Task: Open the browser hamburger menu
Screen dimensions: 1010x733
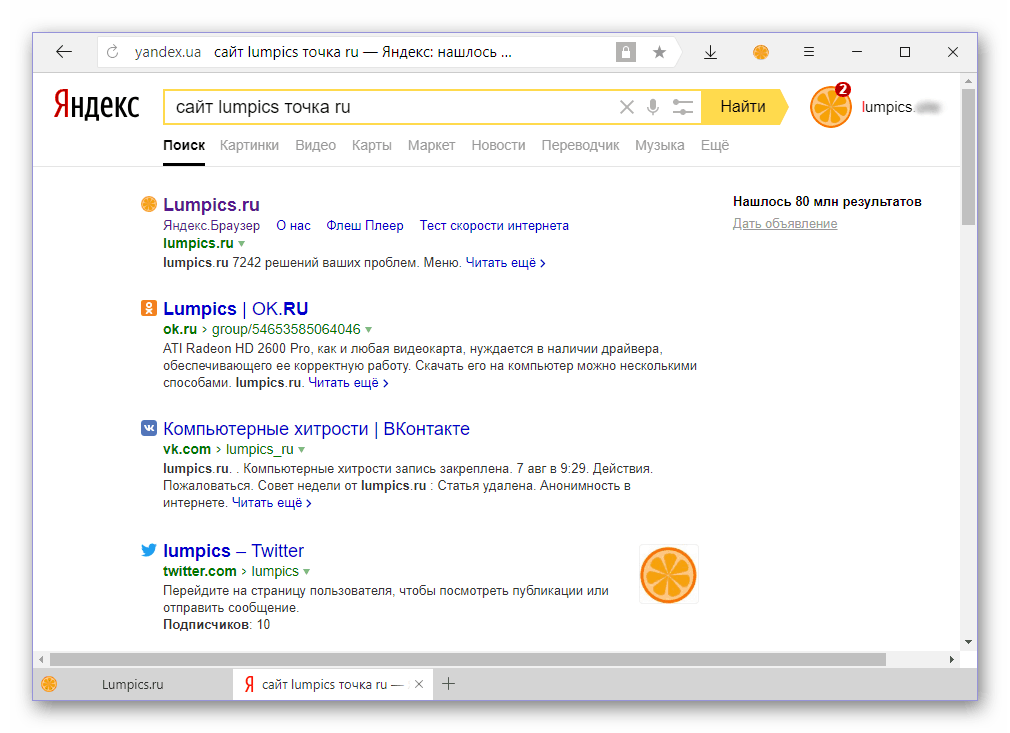Action: click(x=810, y=52)
